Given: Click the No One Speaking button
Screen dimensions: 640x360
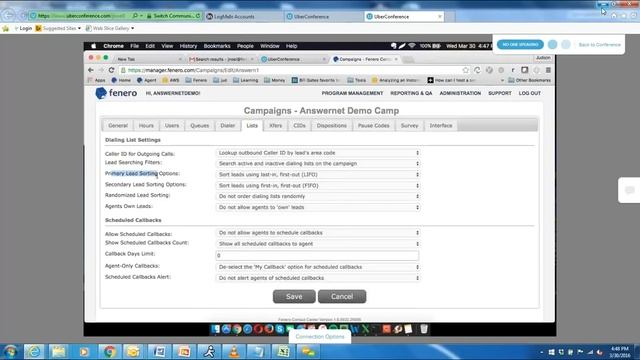Looking at the screenshot, I should (x=520, y=44).
